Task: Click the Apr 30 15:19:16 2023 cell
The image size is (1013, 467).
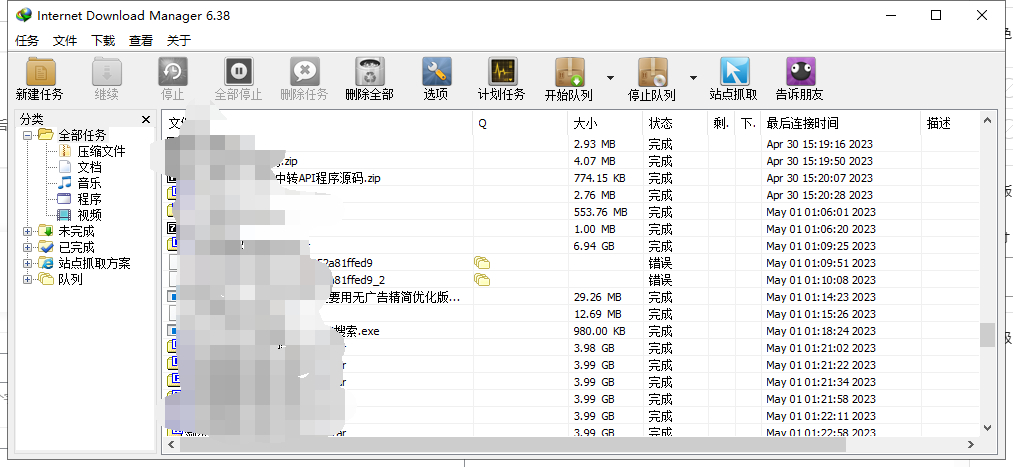Action: (820, 144)
